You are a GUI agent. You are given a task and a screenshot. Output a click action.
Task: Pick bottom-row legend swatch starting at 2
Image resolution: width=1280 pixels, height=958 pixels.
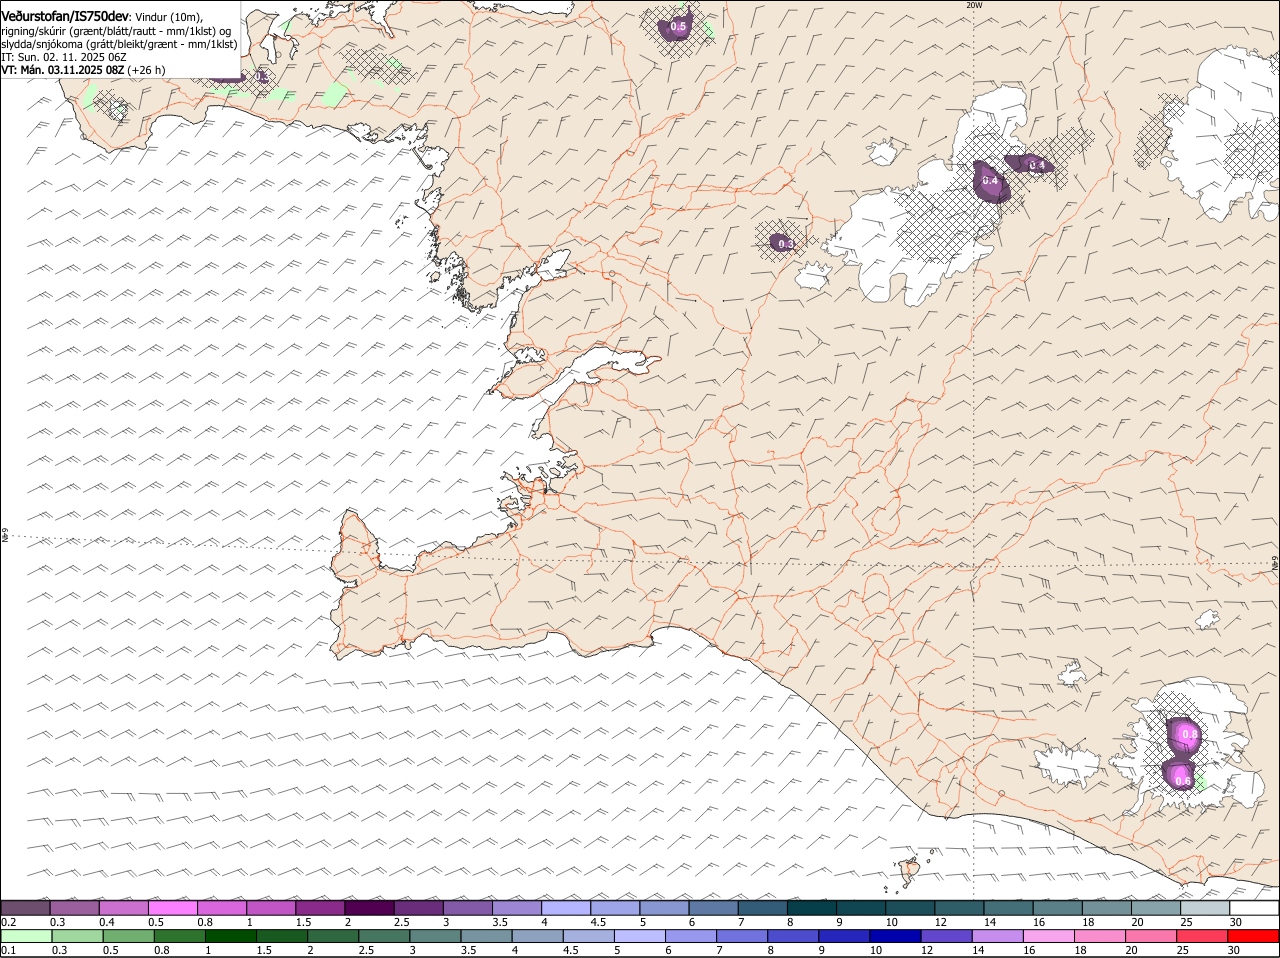(333, 936)
